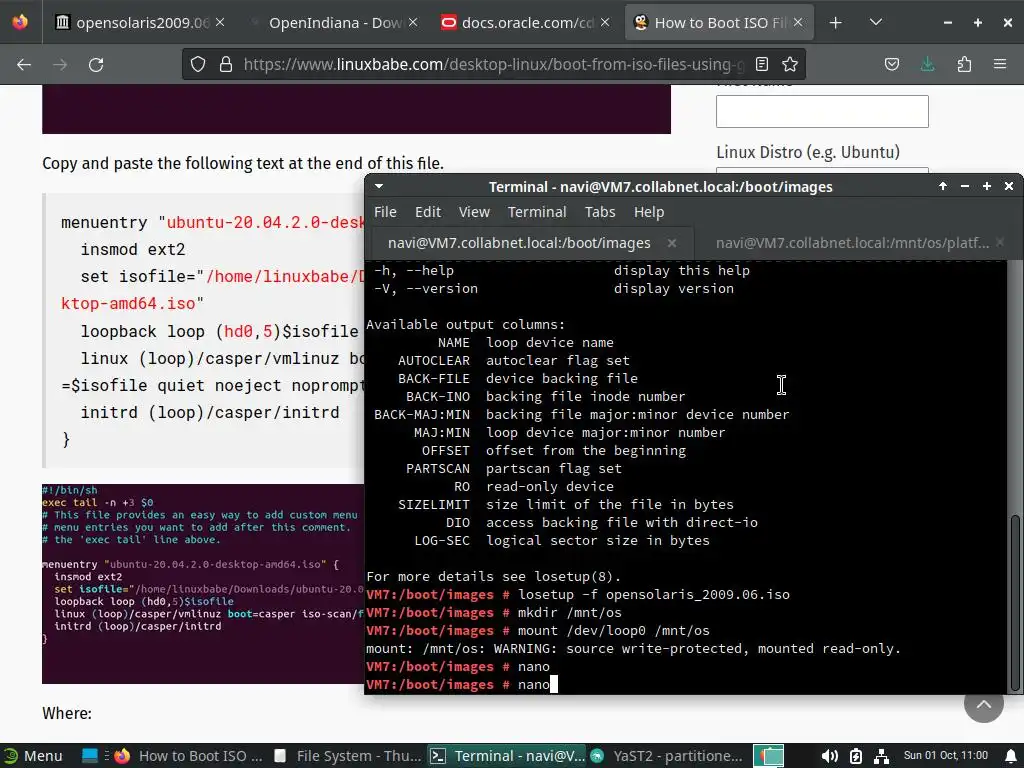Click the show desktop icon in the taskbar

(89, 756)
